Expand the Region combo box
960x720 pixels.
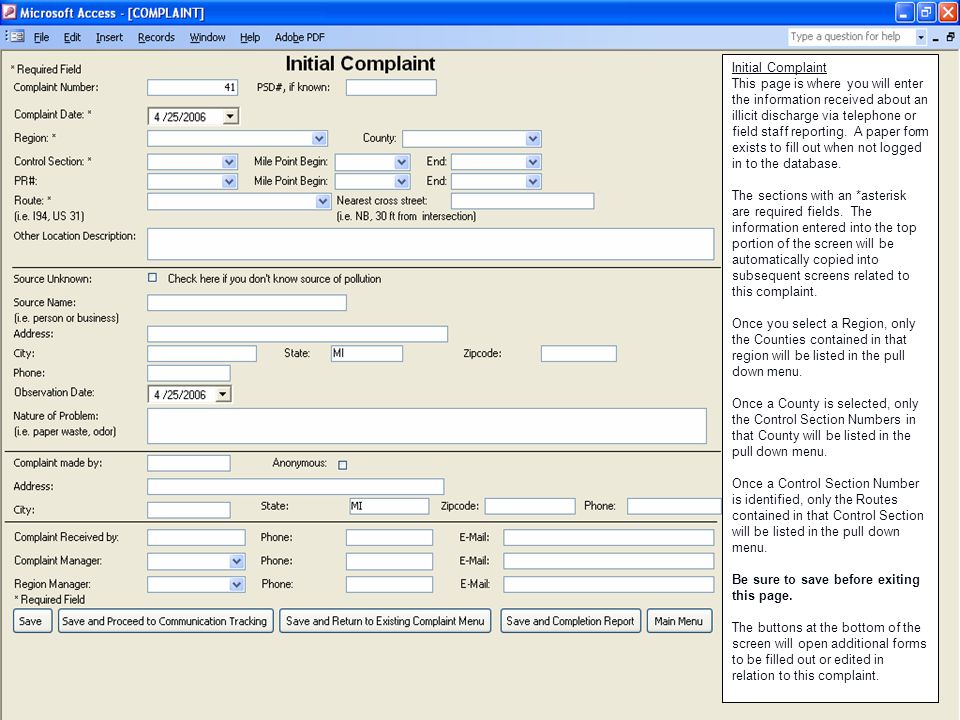(319, 138)
